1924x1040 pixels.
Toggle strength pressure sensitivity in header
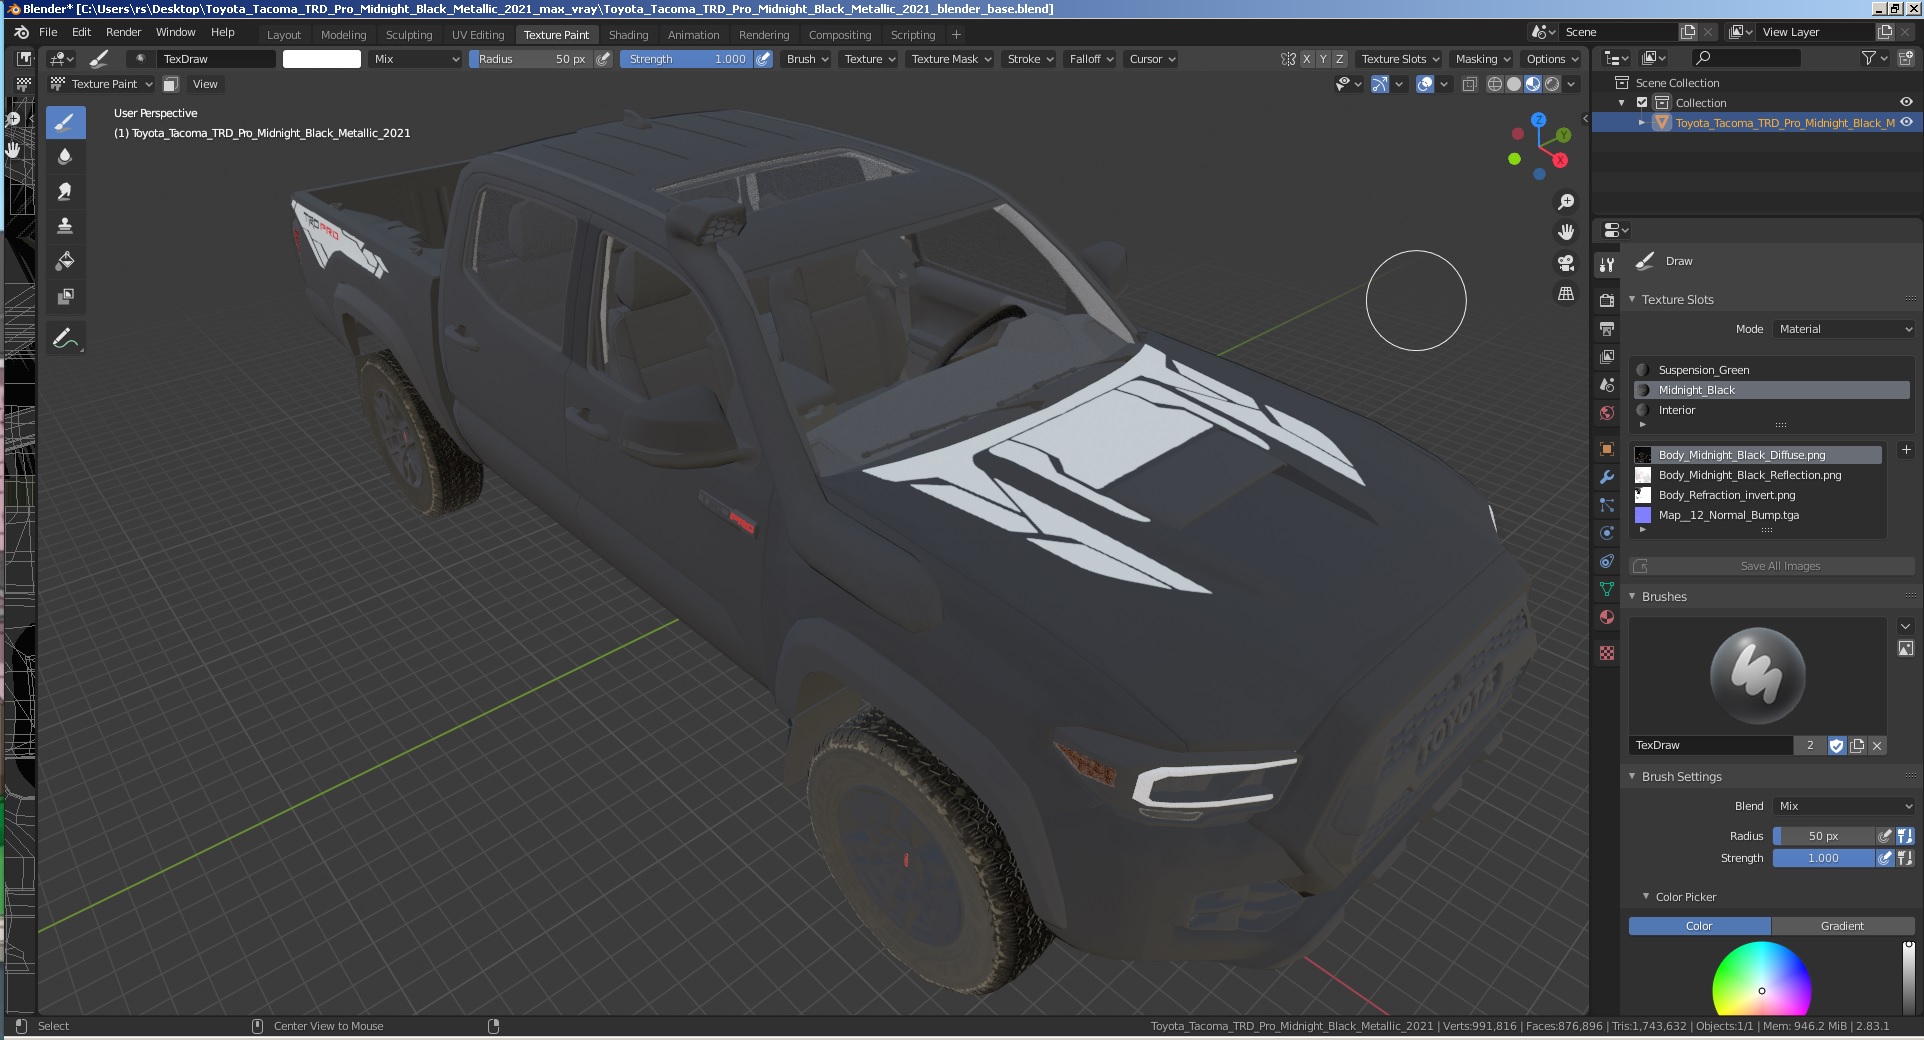[x=763, y=59]
